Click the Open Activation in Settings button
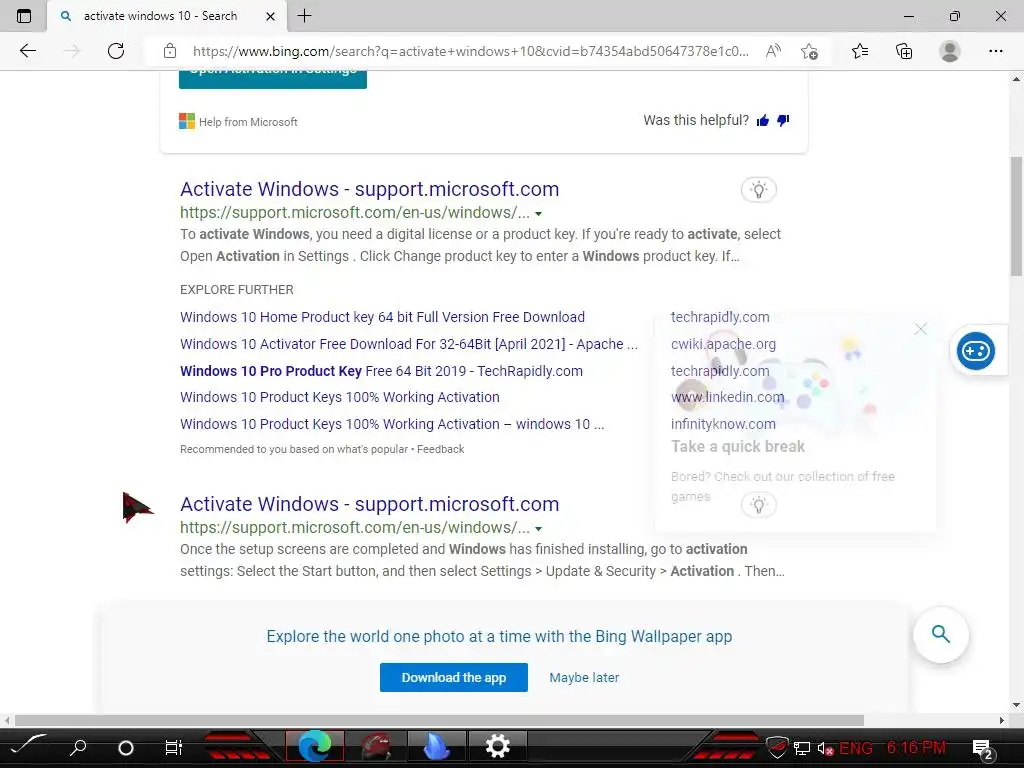Viewport: 1024px width, 768px height. click(273, 78)
